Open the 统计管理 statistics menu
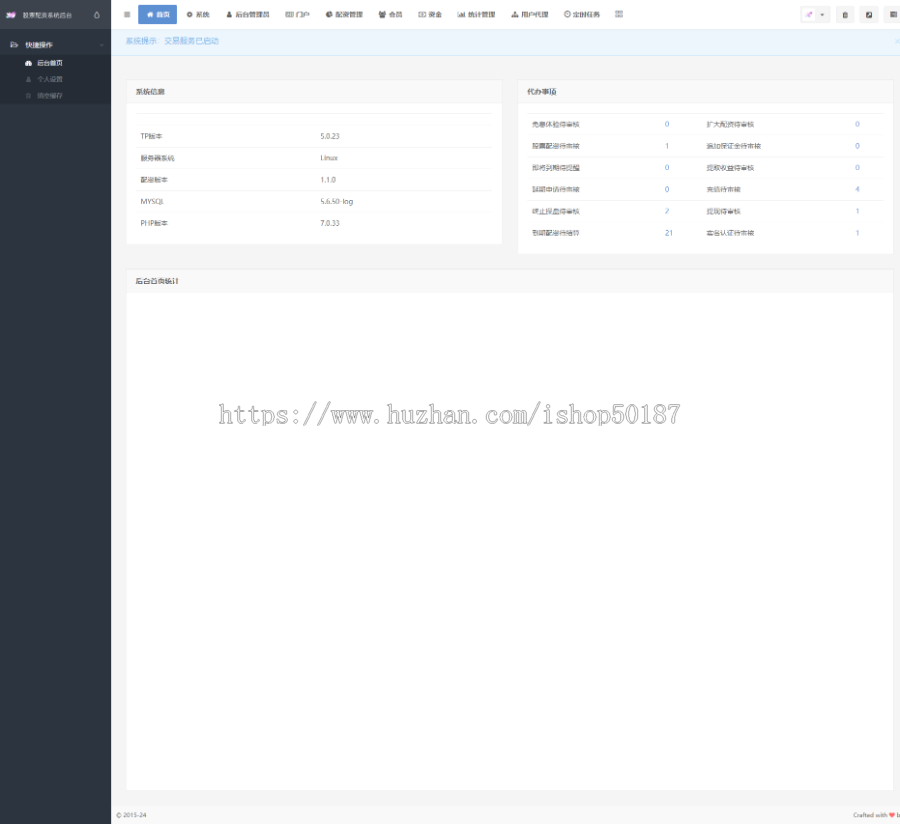 (x=476, y=14)
